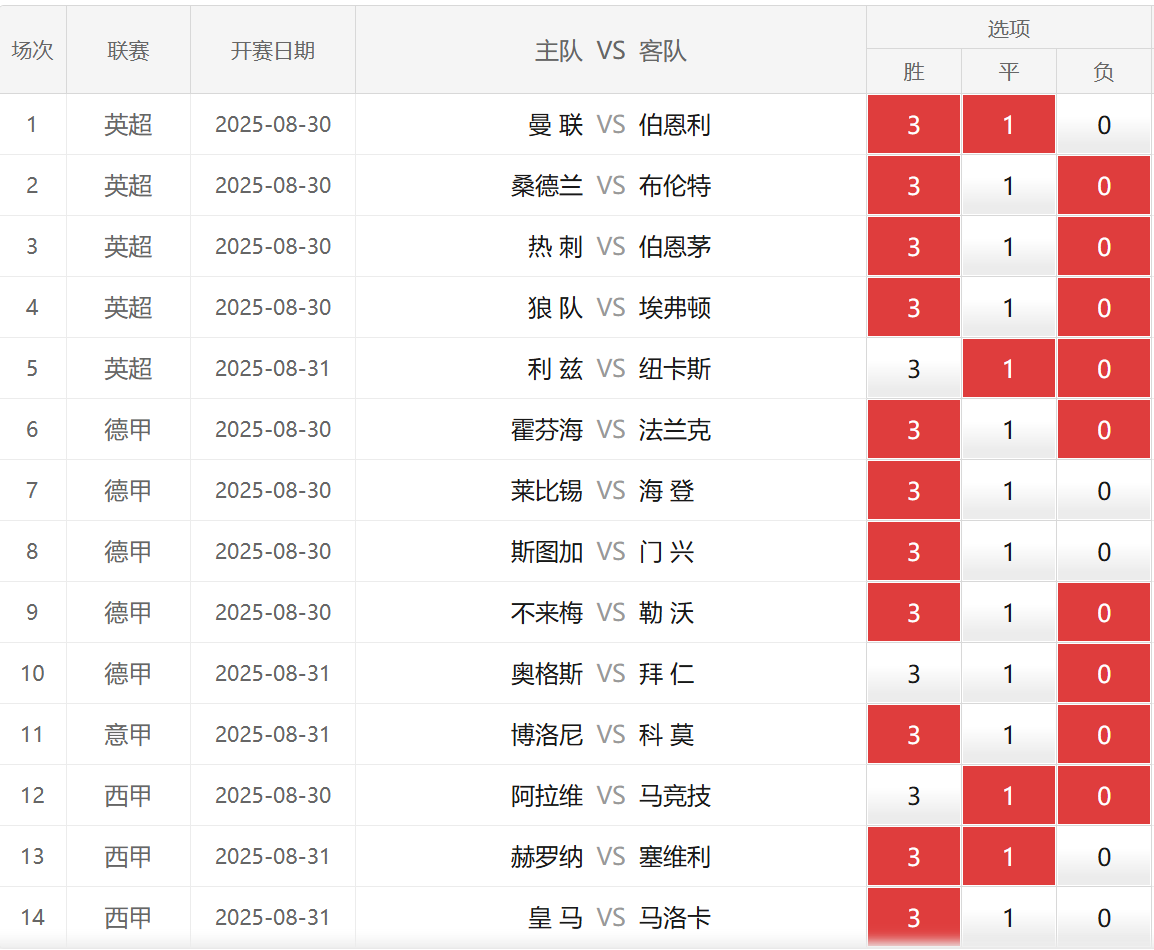This screenshot has width=1154, height=950.
Task: Select loss option 0 for 赫罗纳 vs 塞维利
Action: (x=1103, y=857)
